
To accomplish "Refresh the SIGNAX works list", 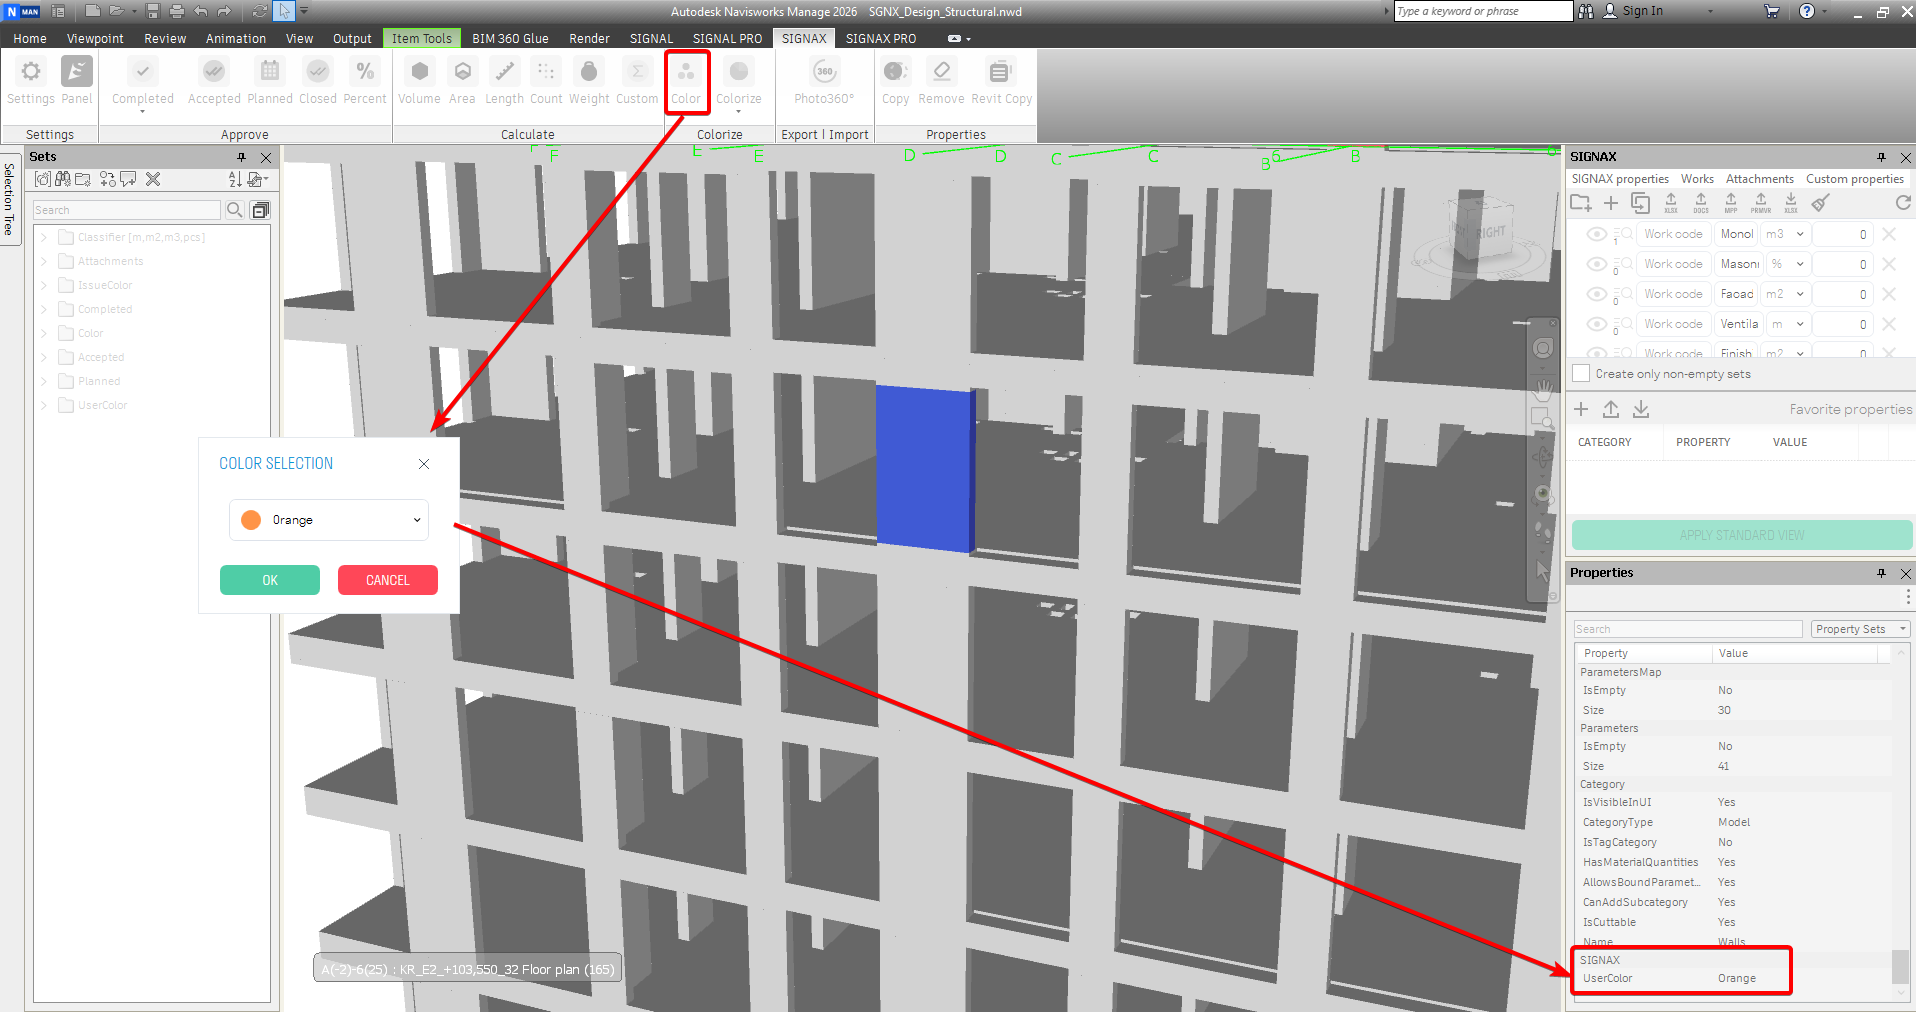I will point(1903,203).
